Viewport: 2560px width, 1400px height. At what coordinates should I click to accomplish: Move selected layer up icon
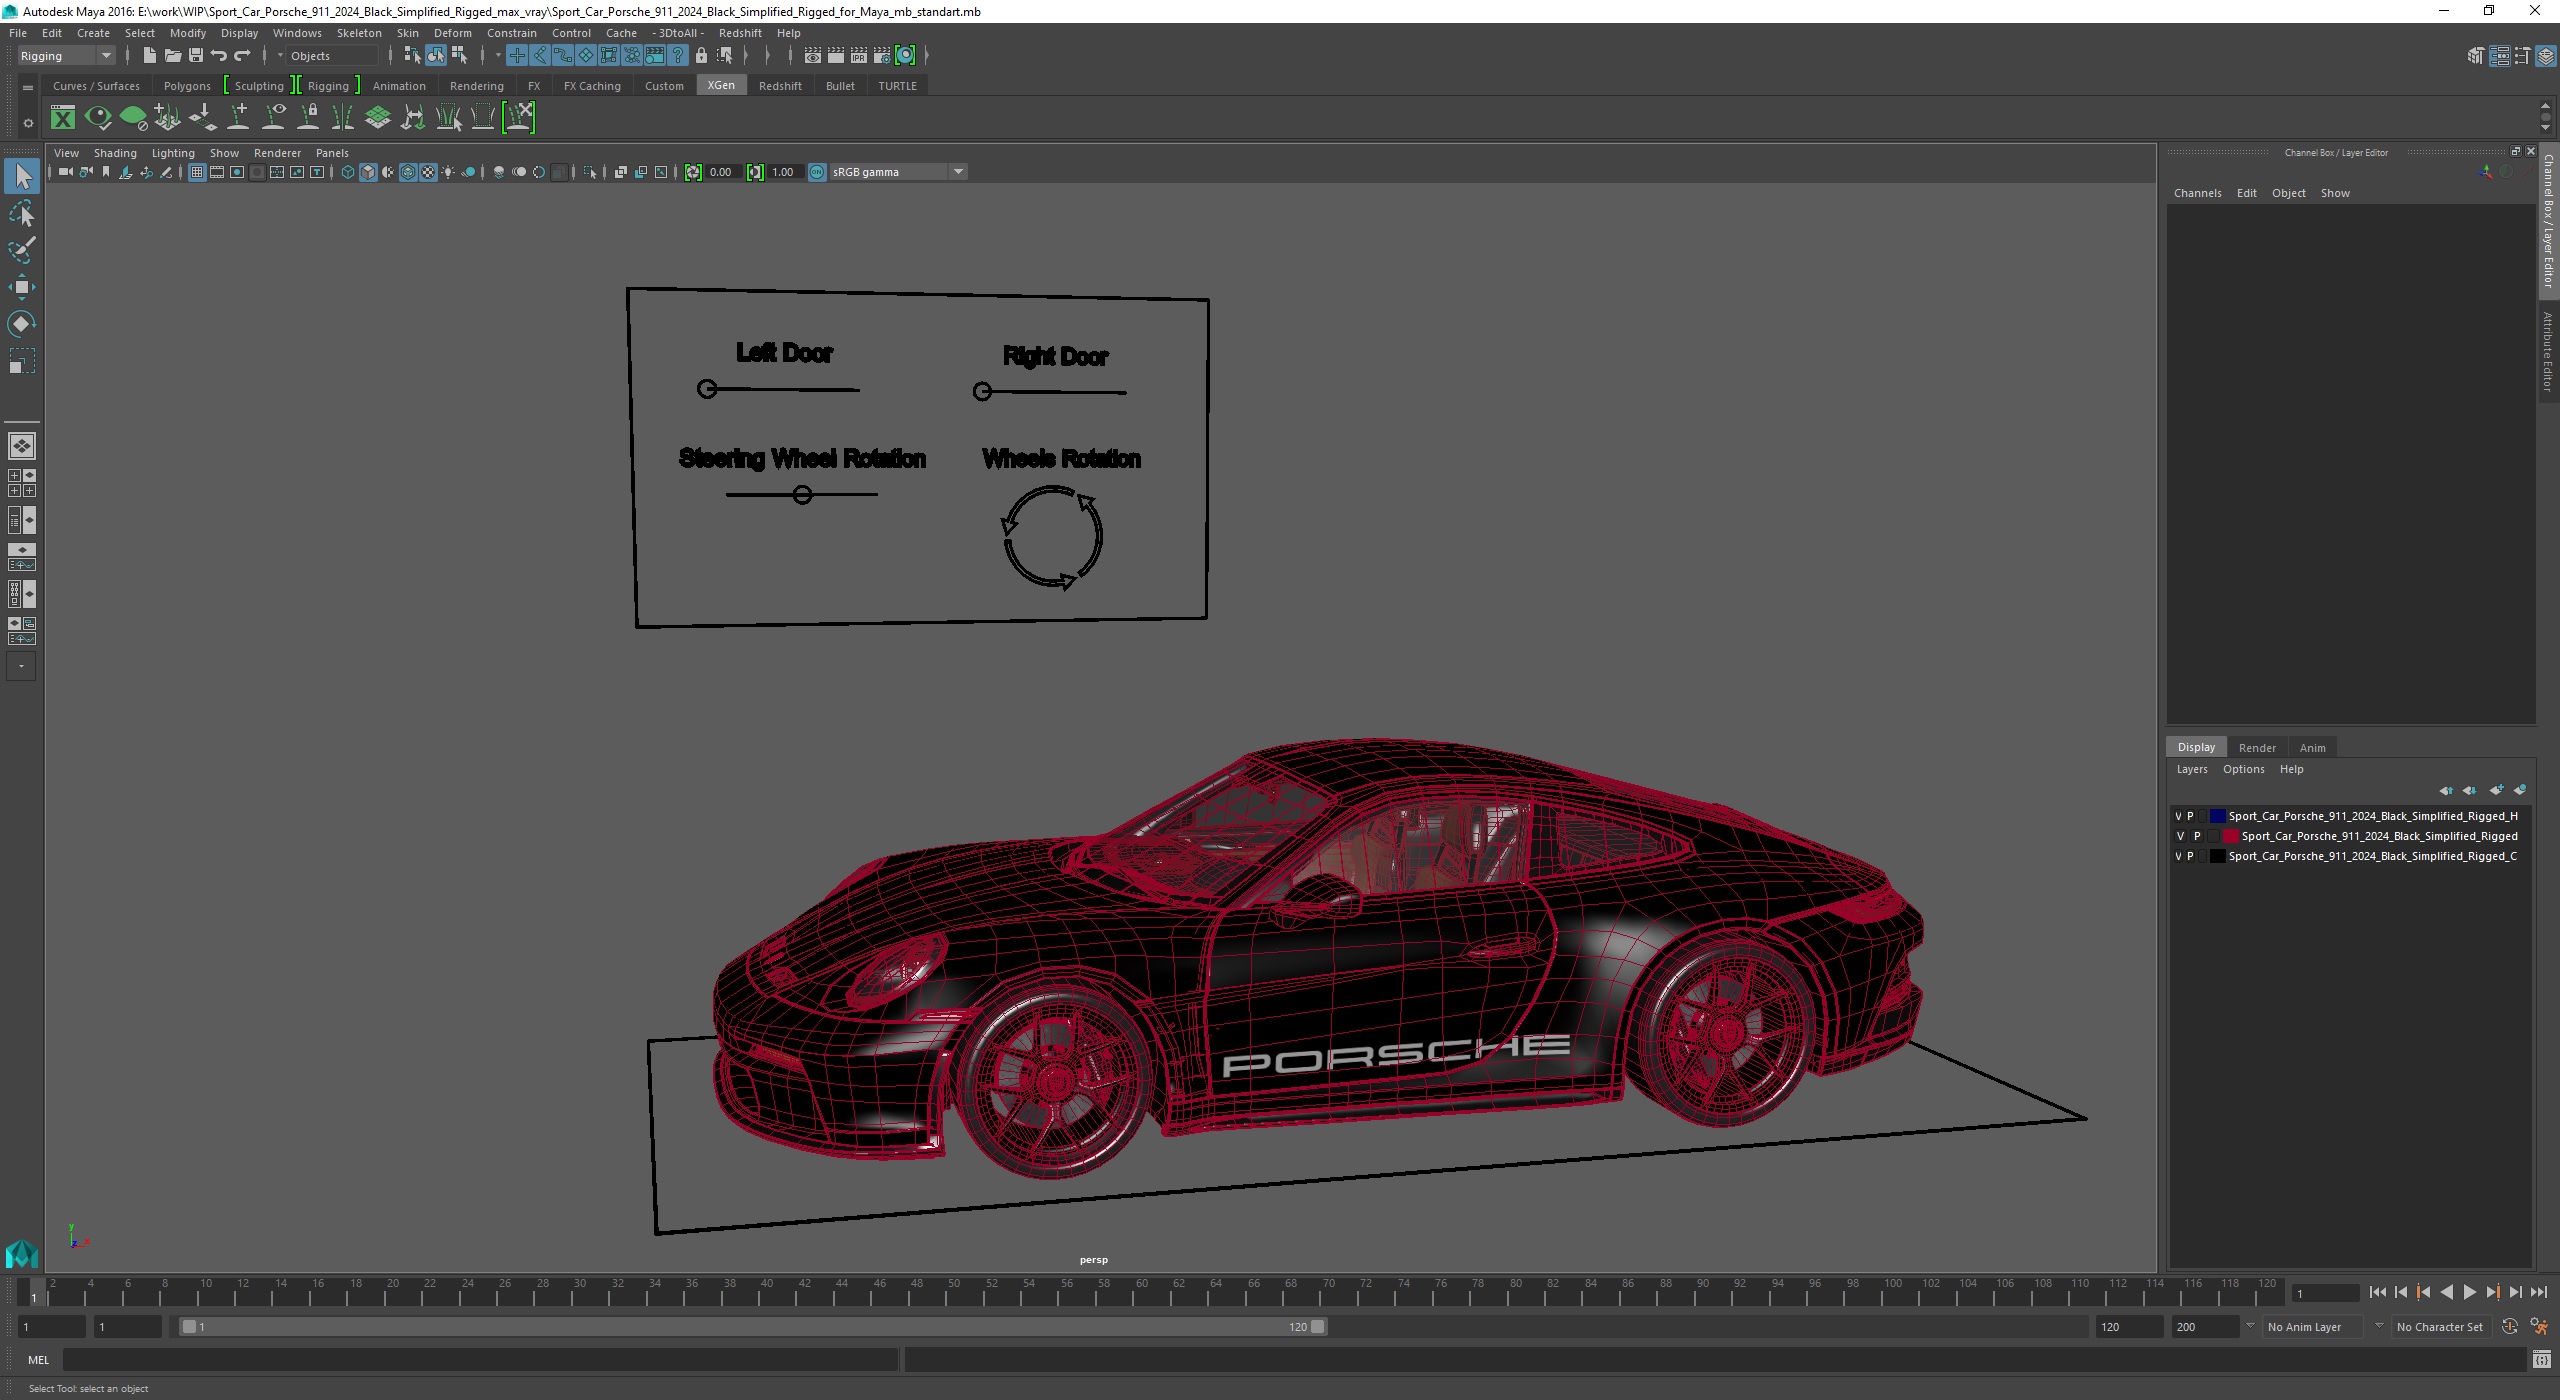[2445, 790]
